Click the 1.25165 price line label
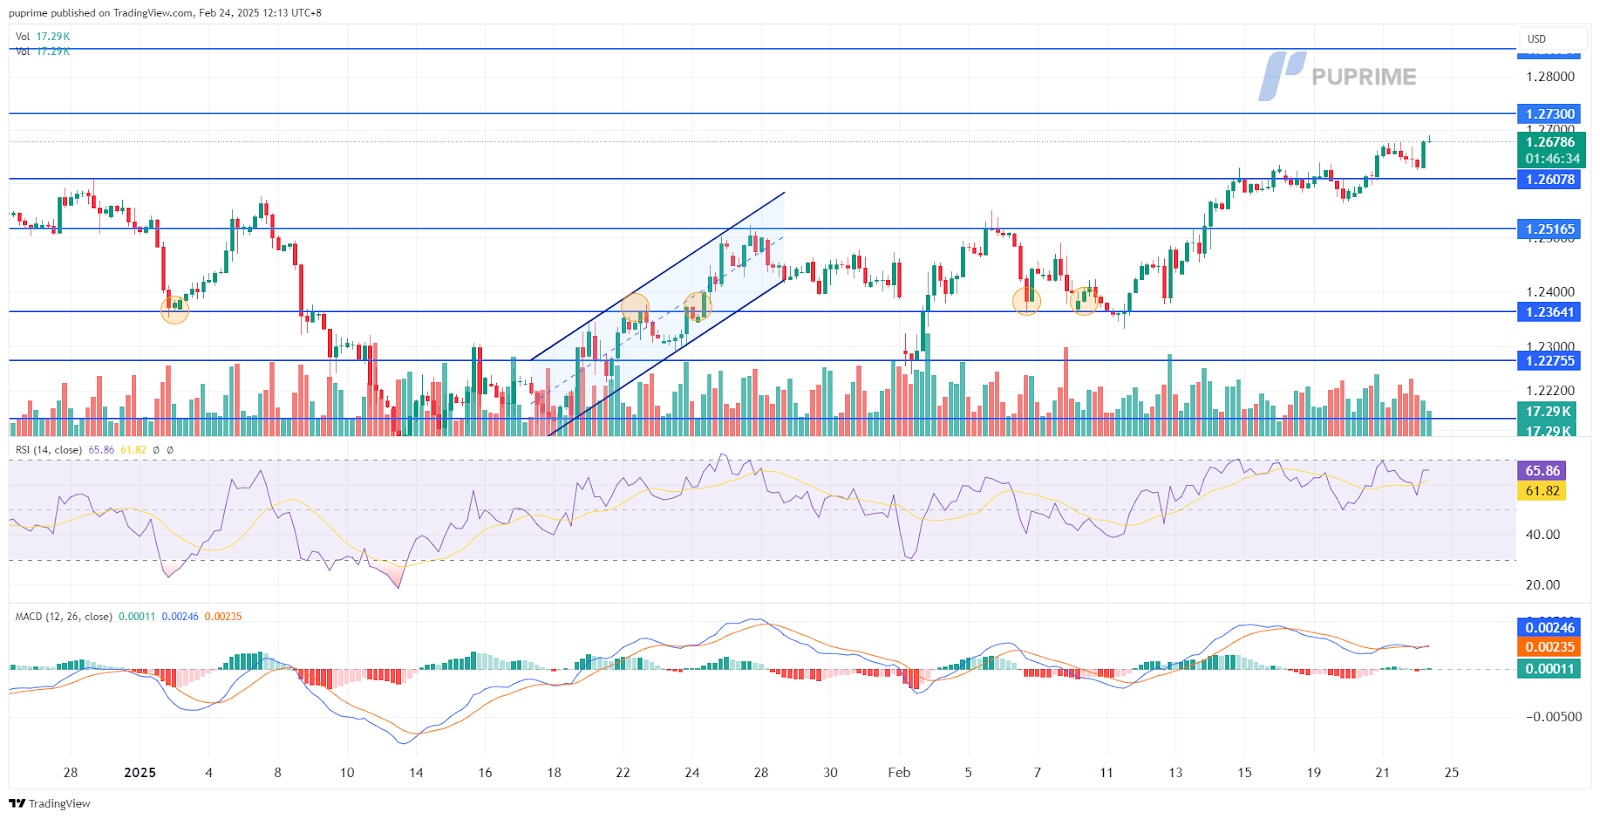This screenshot has width=1600, height=819. tap(1549, 229)
